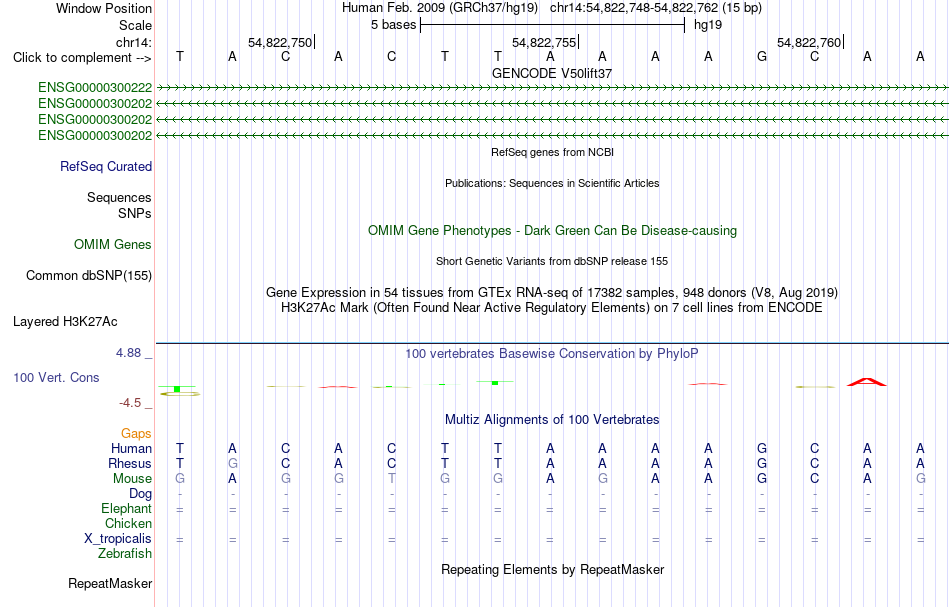Select the Mouse alignment row label
The width and height of the screenshot is (950, 607).
pyautogui.click(x=132, y=479)
